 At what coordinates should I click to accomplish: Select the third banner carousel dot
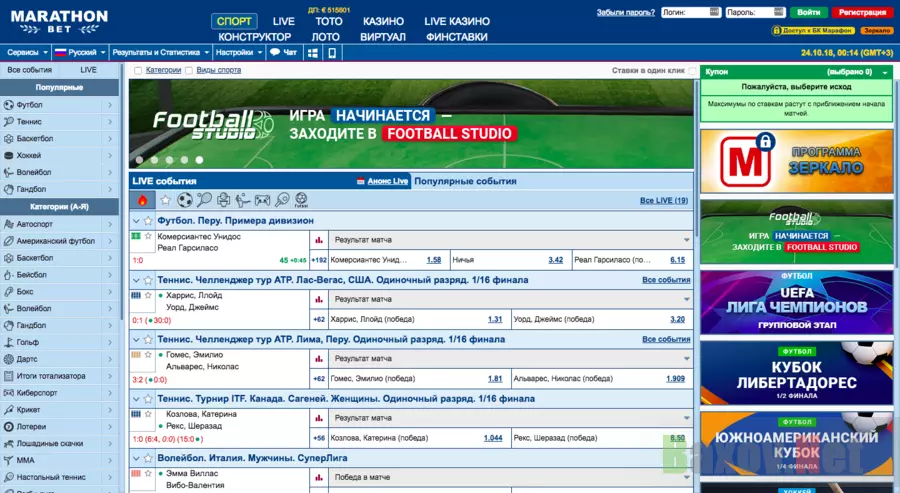click(x=169, y=160)
